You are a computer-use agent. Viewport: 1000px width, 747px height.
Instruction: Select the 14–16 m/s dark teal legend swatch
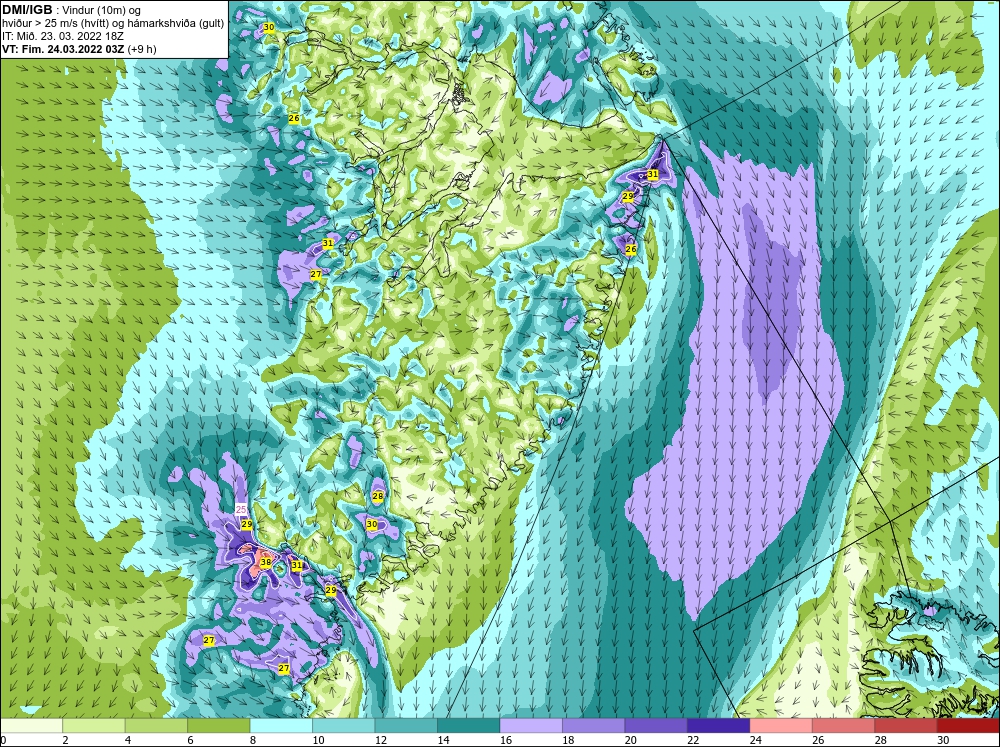point(469,725)
